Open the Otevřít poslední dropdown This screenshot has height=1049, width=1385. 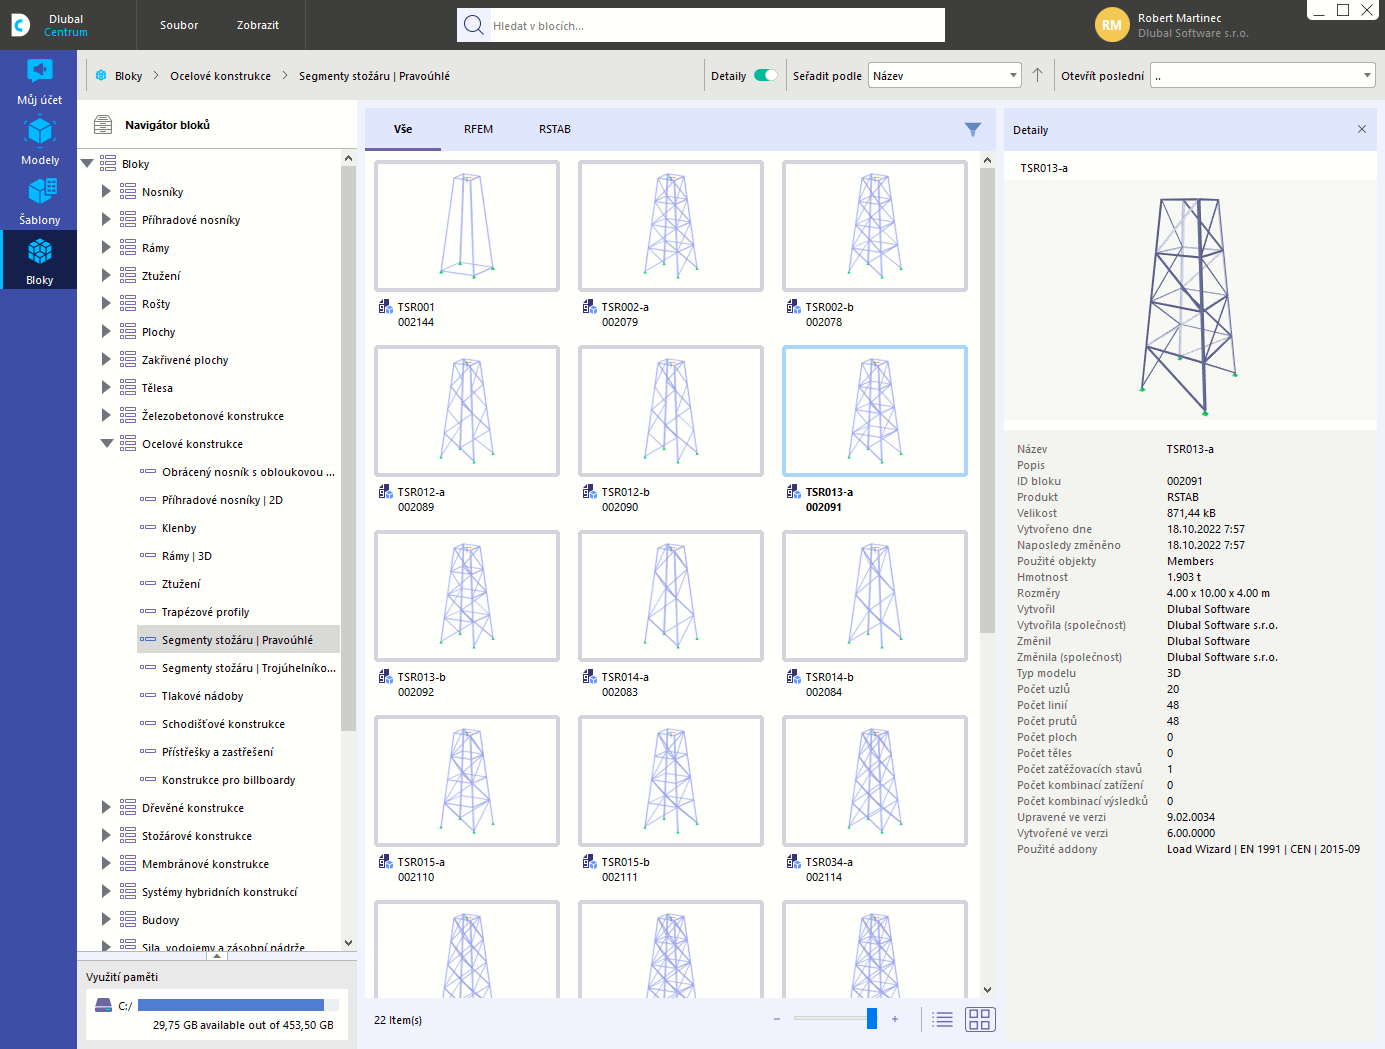click(1263, 75)
